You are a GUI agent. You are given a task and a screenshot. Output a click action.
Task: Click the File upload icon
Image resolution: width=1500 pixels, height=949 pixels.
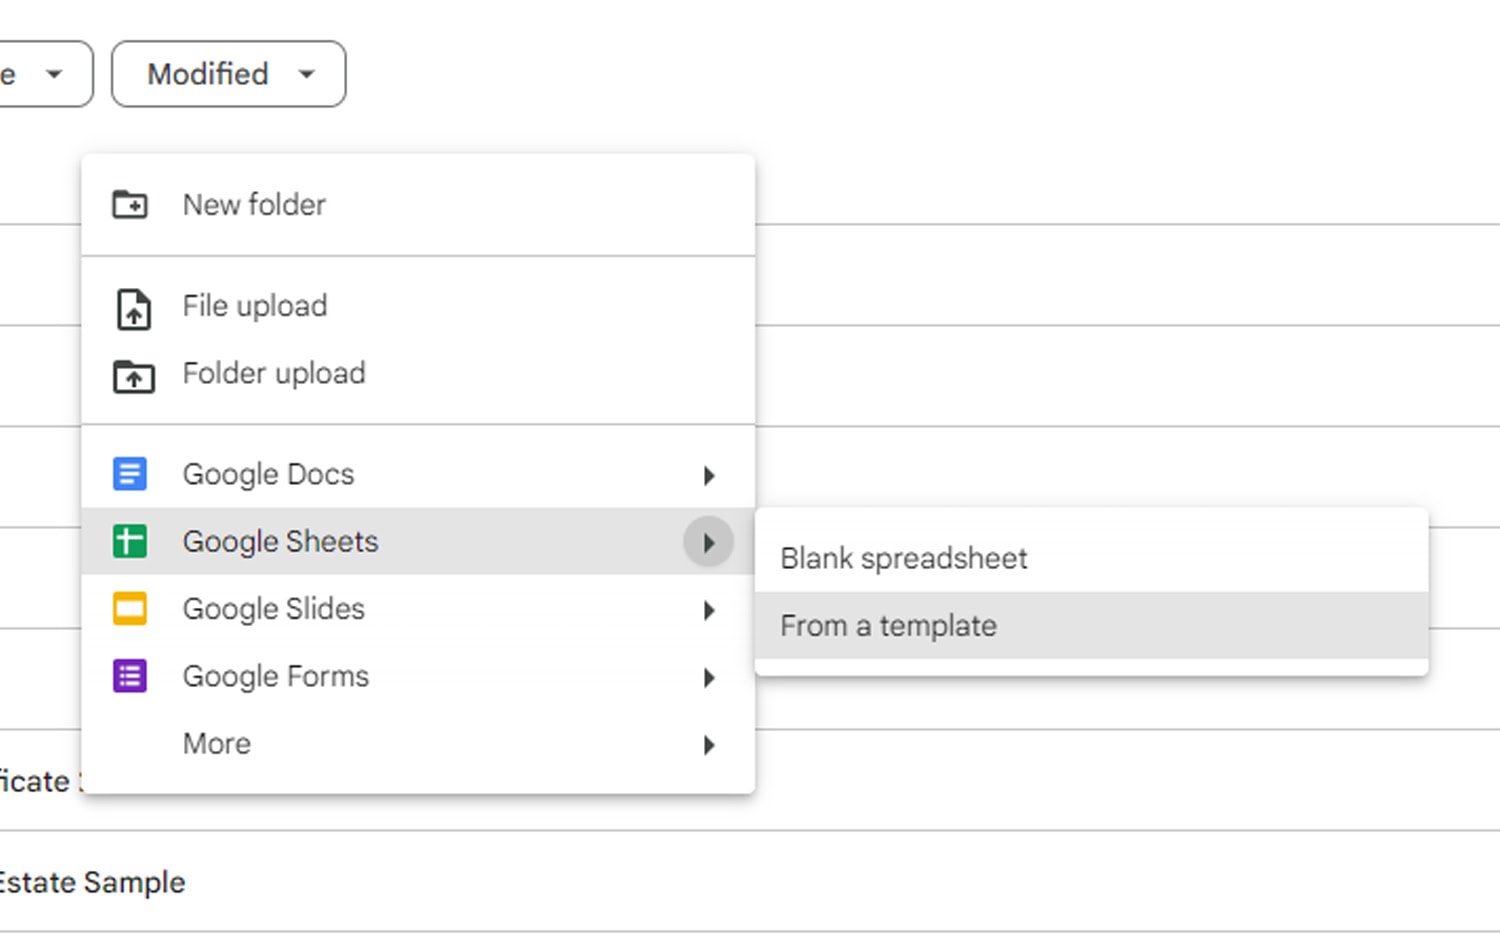tap(133, 308)
